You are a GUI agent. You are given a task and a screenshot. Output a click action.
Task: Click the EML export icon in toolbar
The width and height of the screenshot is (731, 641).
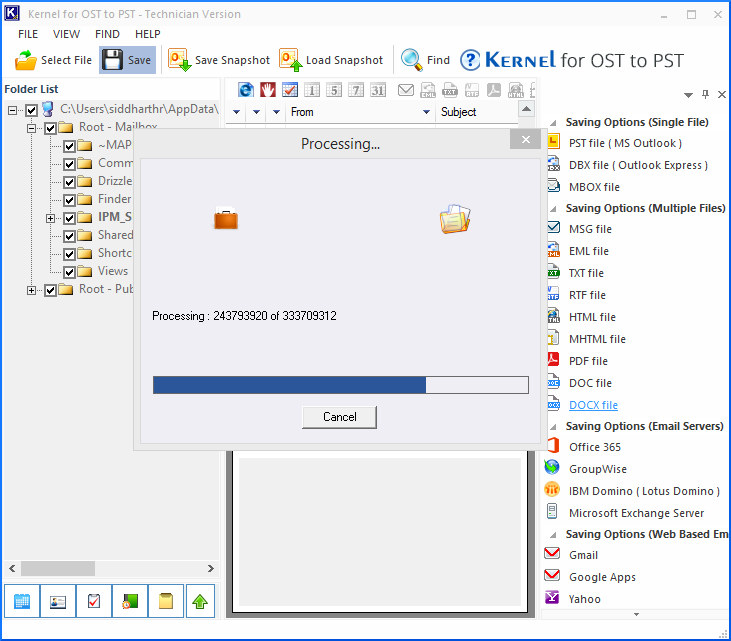(428, 90)
